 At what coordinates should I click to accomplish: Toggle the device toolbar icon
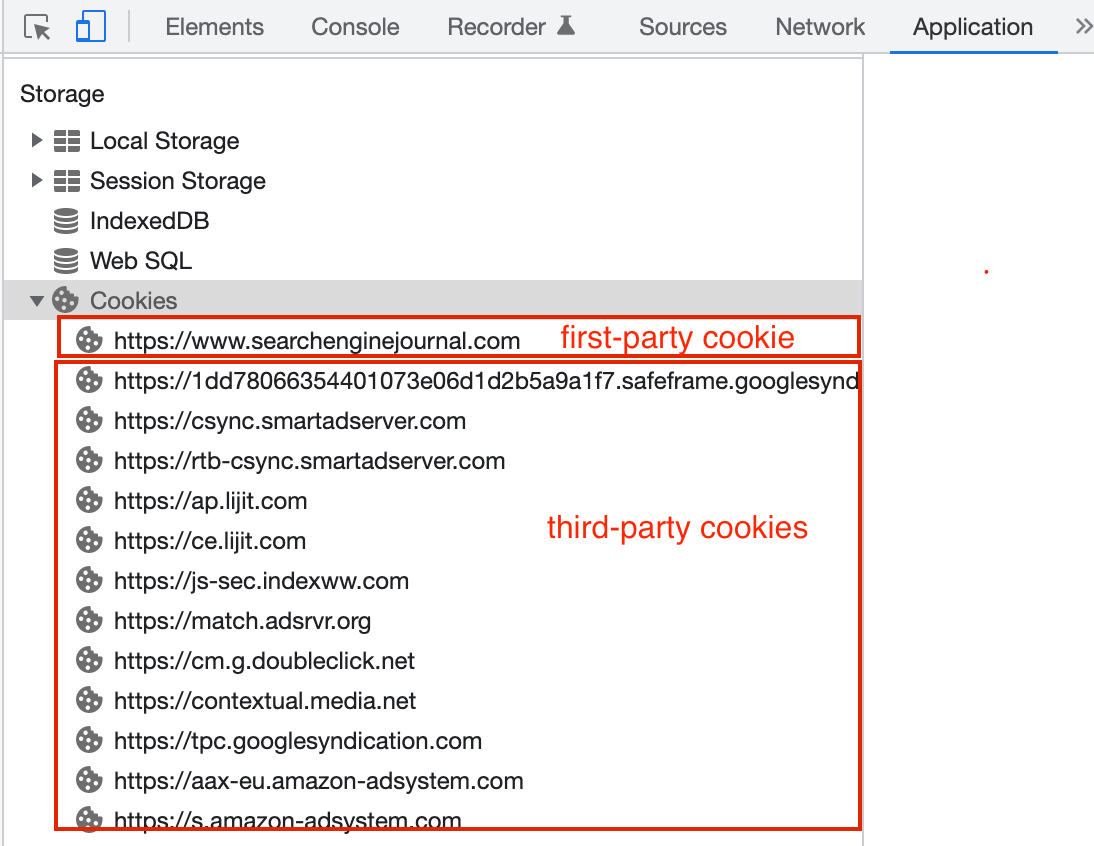pyautogui.click(x=90, y=27)
